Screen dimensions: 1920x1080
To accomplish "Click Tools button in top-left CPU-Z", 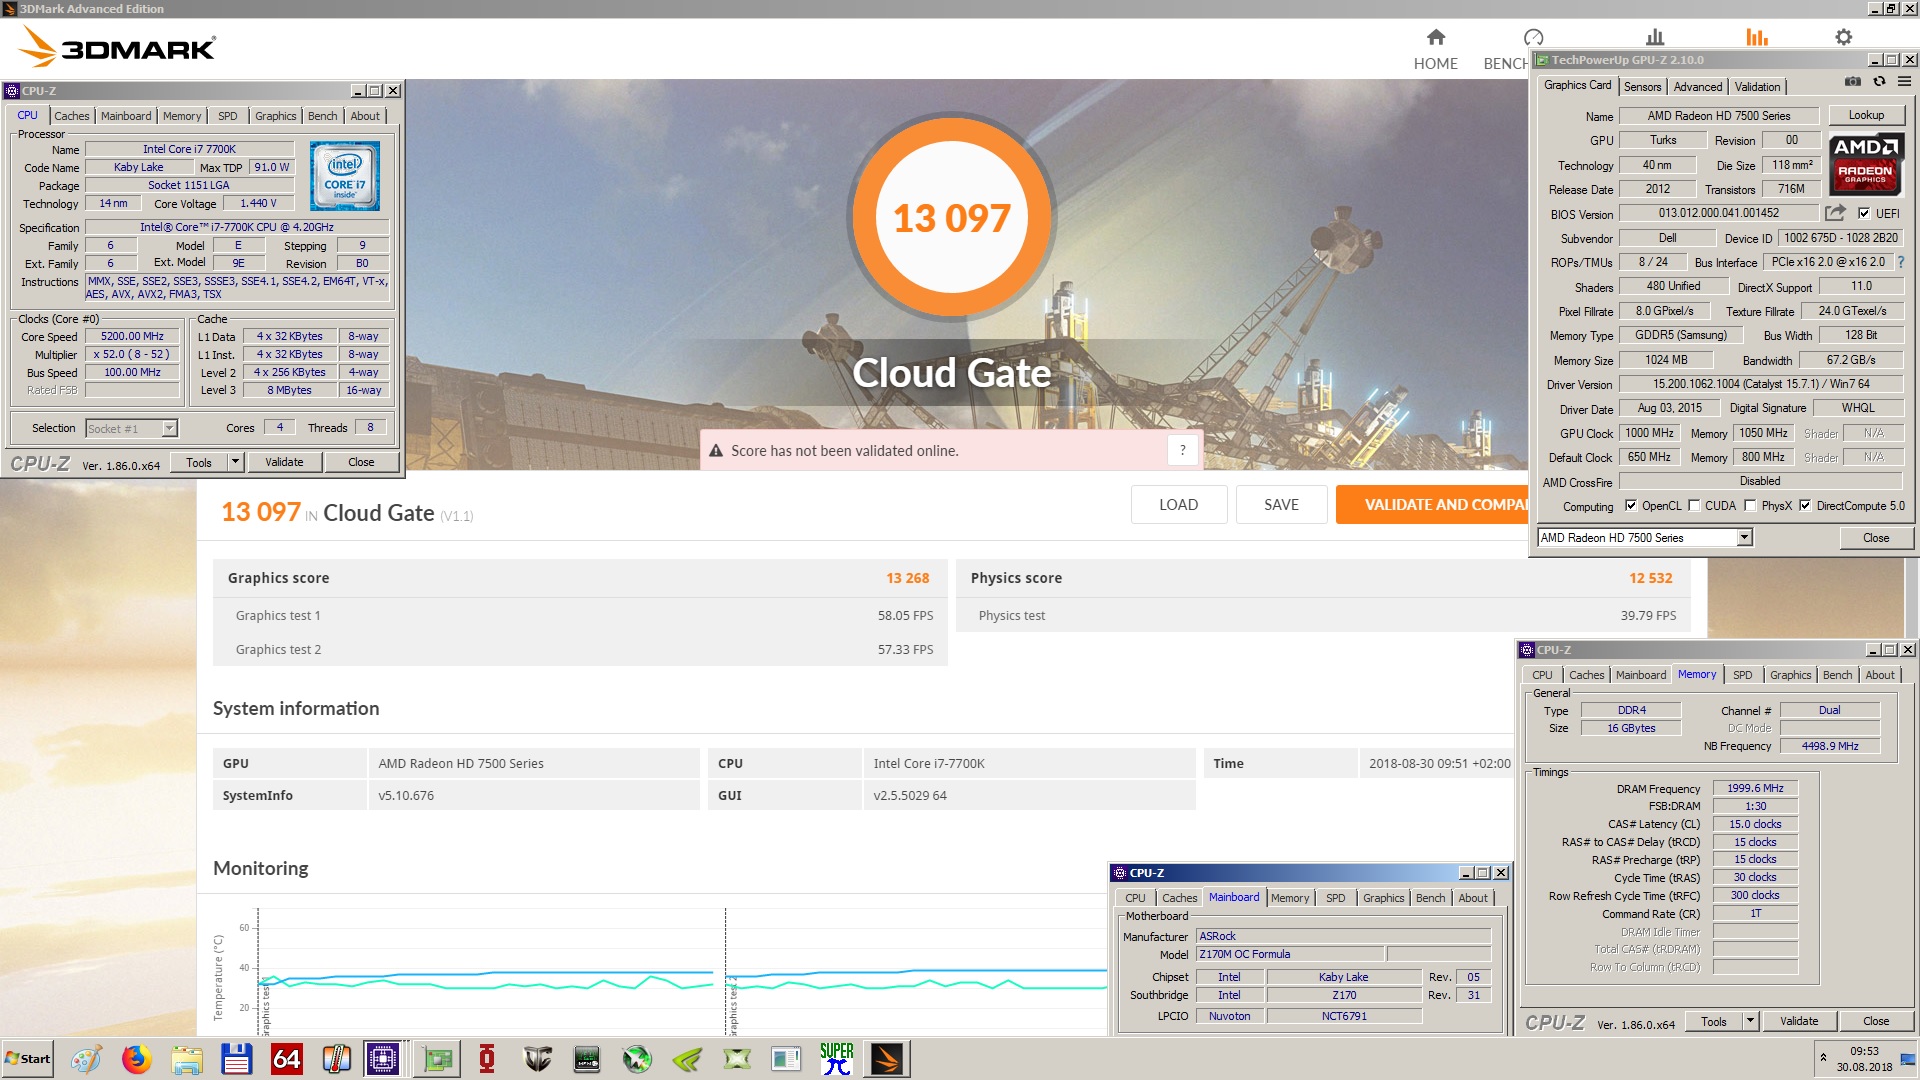I will (199, 462).
